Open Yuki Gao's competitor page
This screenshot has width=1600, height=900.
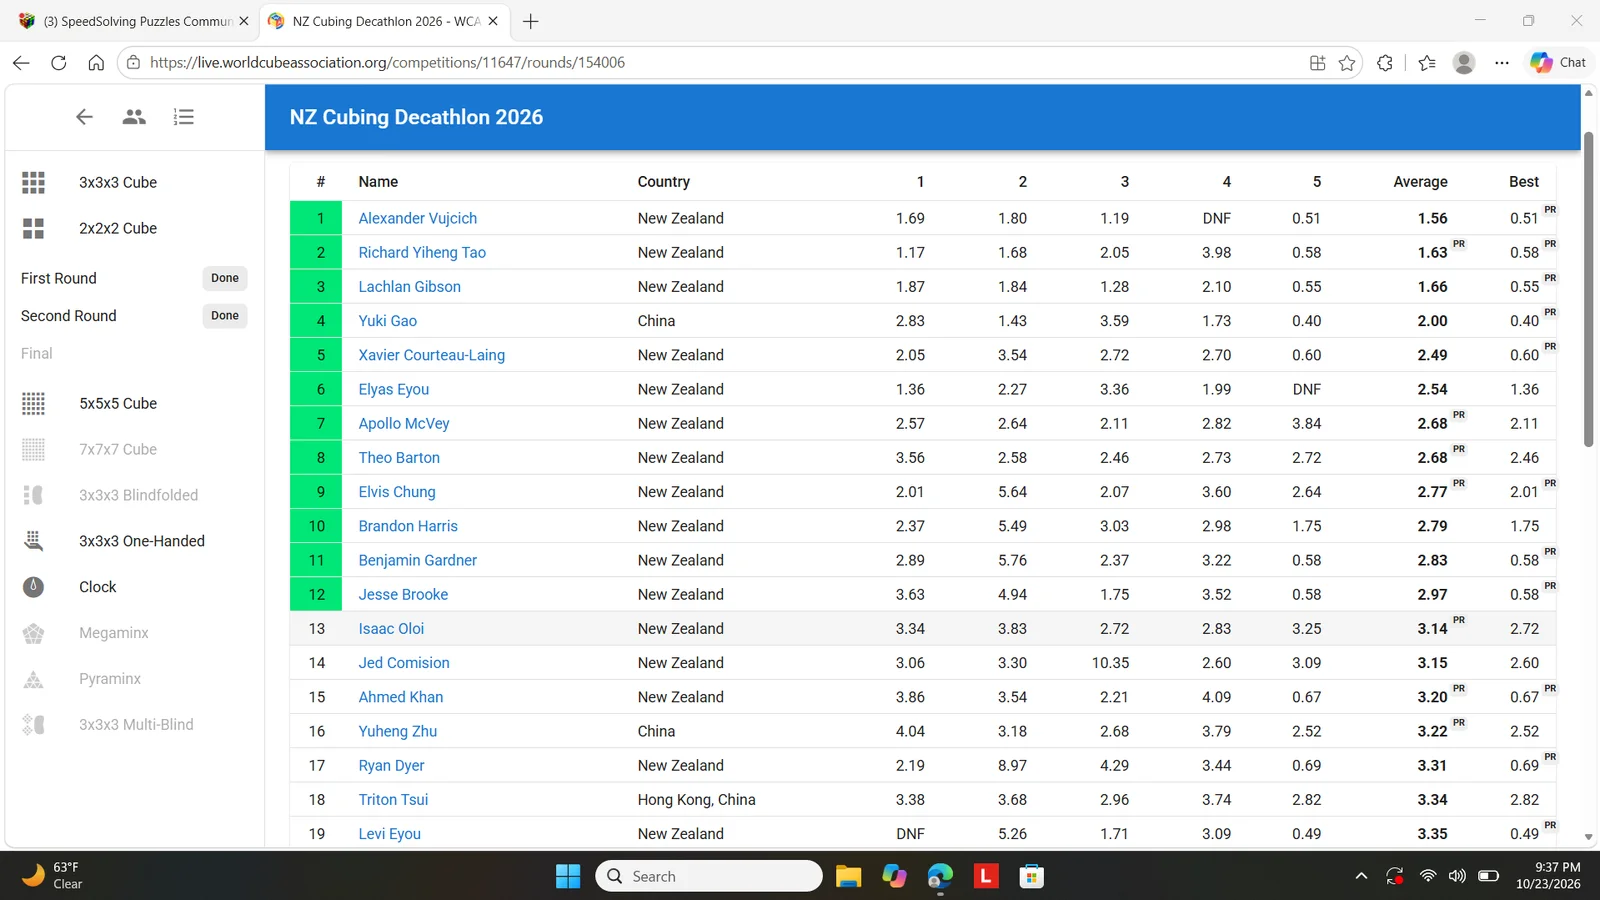click(x=388, y=321)
